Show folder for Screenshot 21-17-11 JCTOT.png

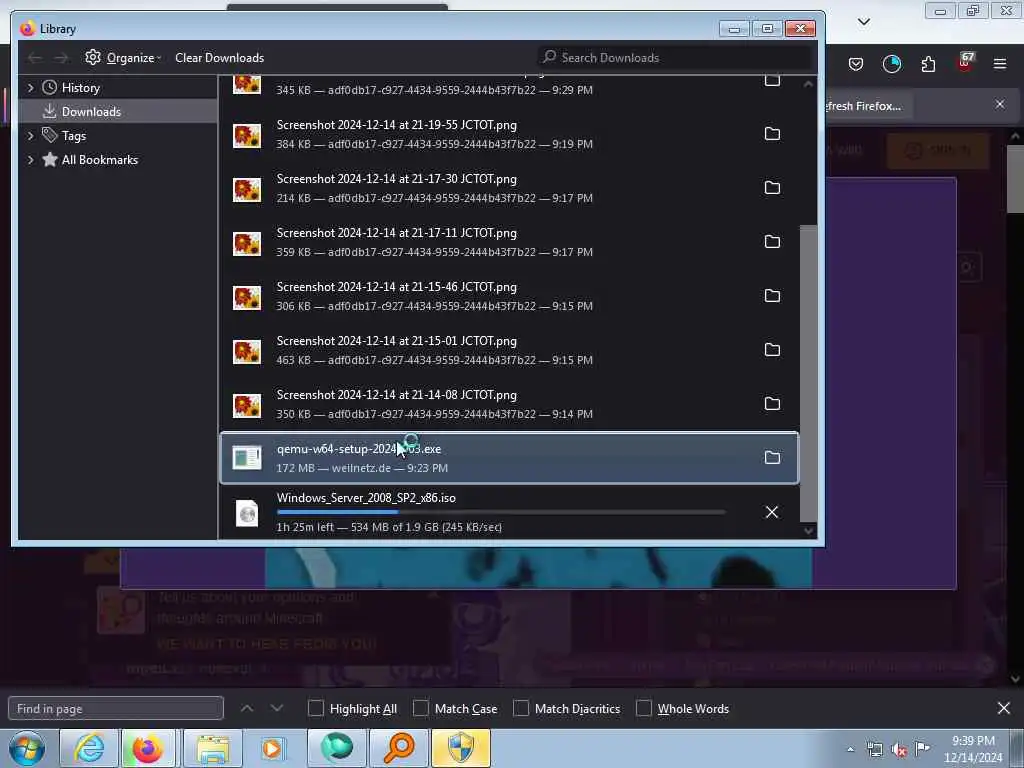(x=772, y=242)
